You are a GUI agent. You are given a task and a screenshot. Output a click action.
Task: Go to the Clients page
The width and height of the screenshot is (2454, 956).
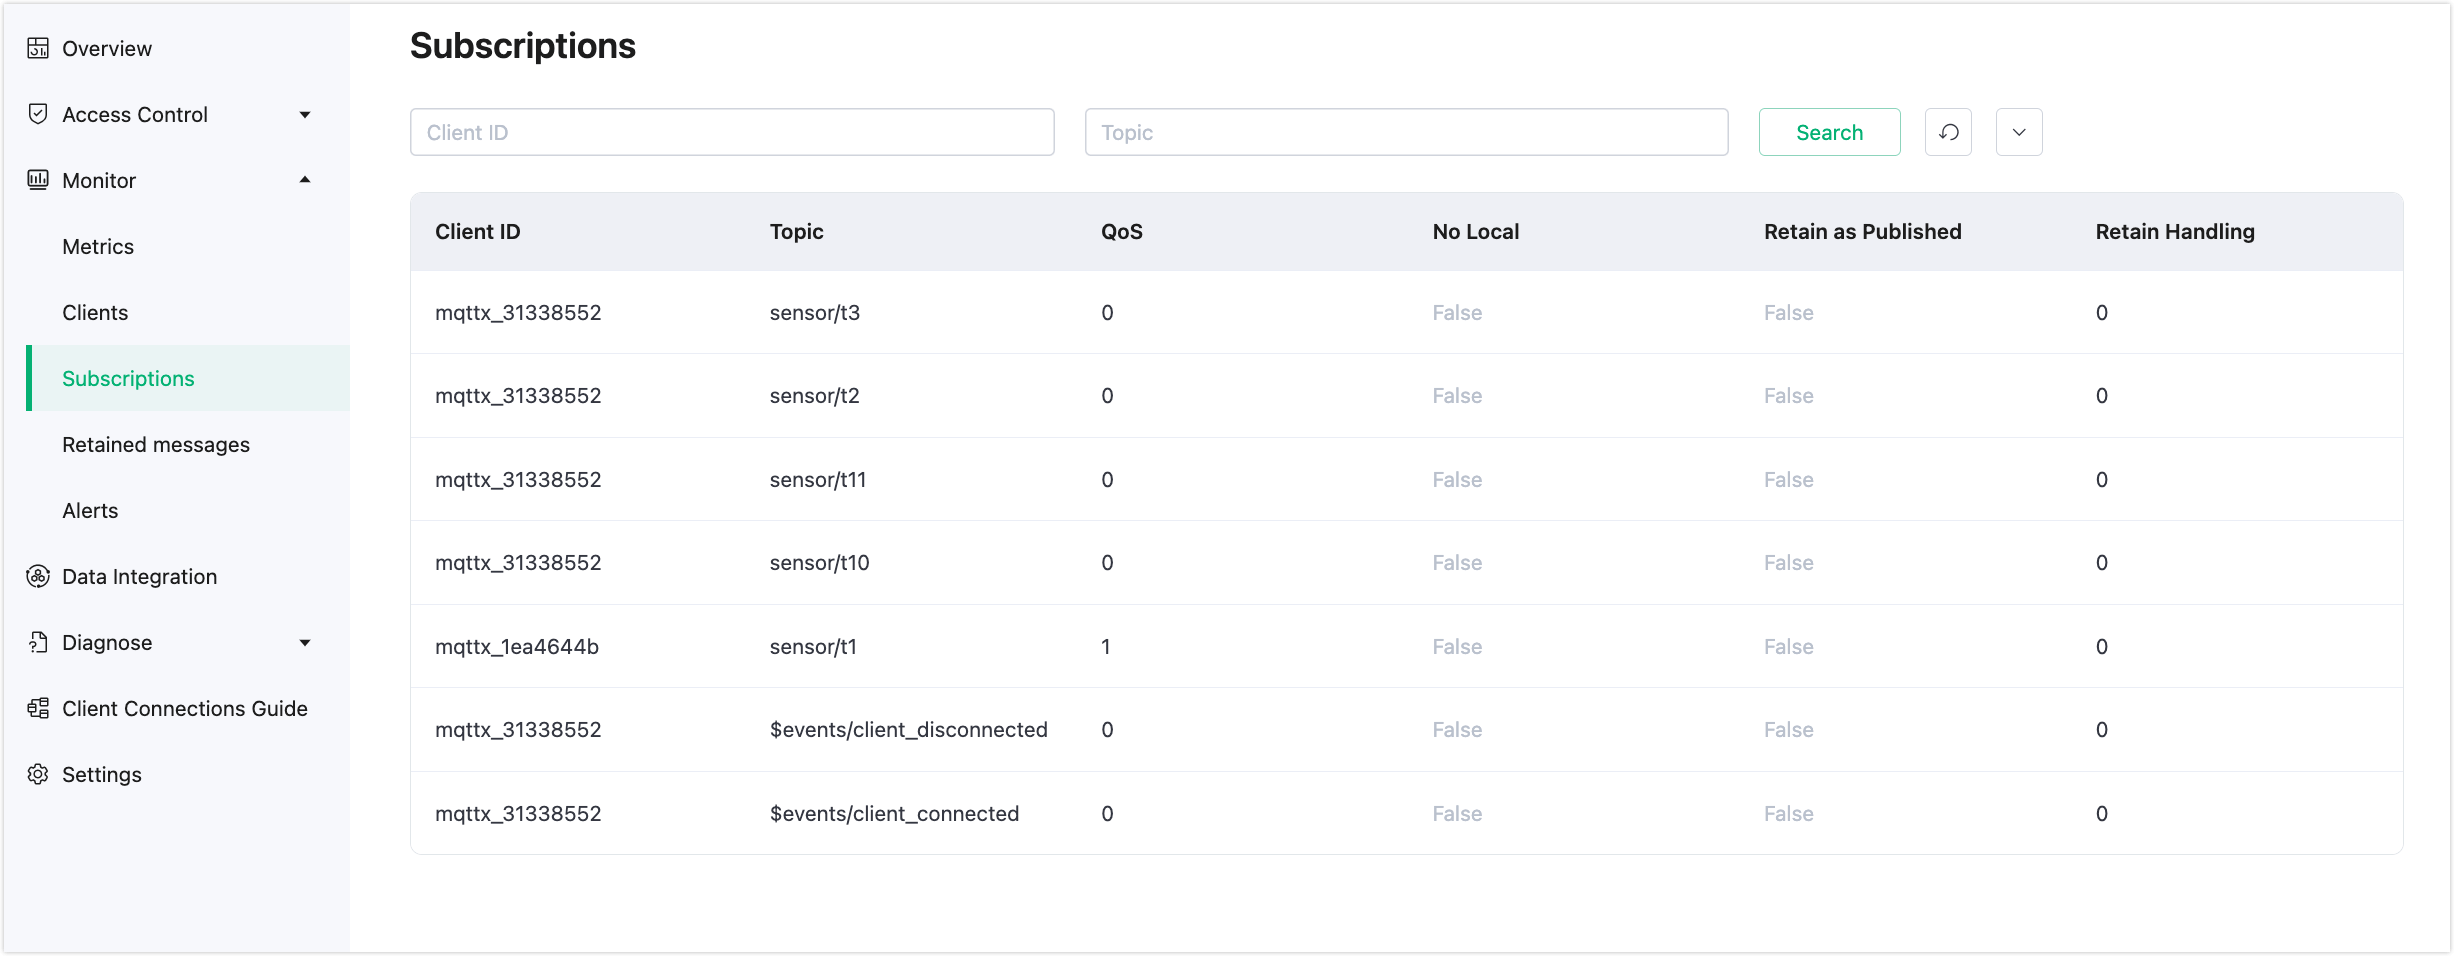click(95, 312)
